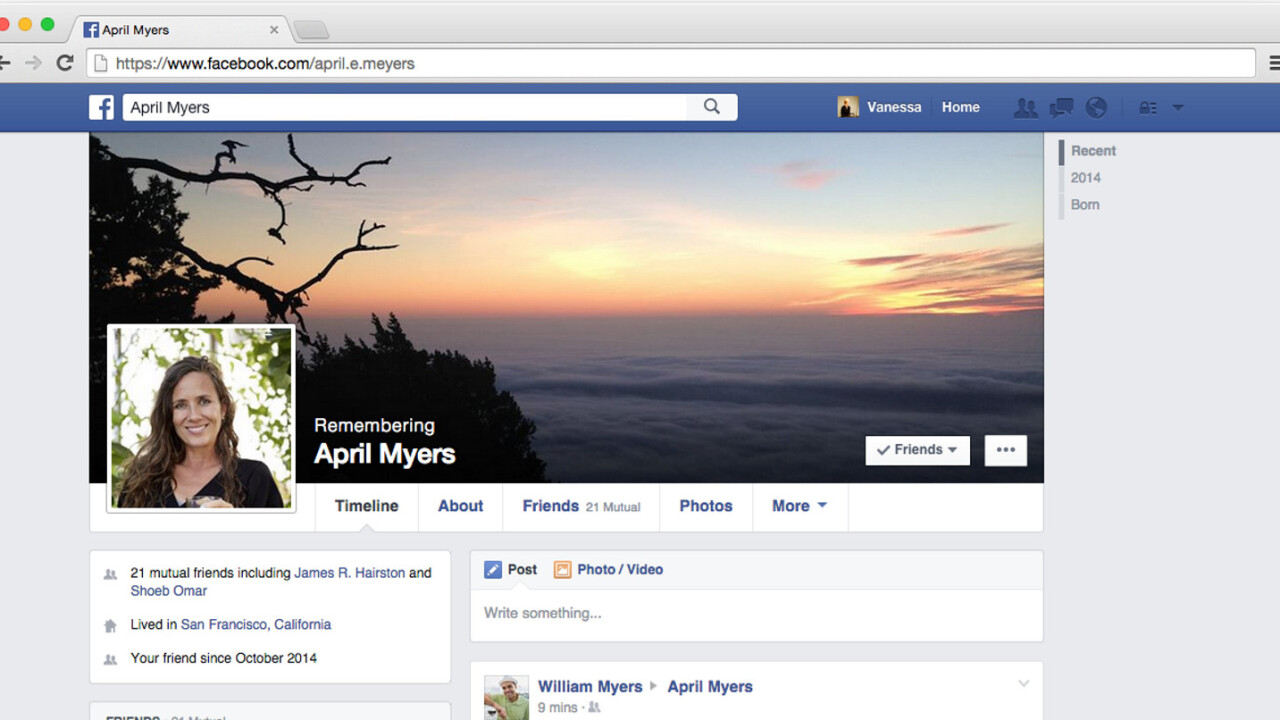Open the Friends status dropdown
Screen dimensions: 1280x720
click(917, 450)
